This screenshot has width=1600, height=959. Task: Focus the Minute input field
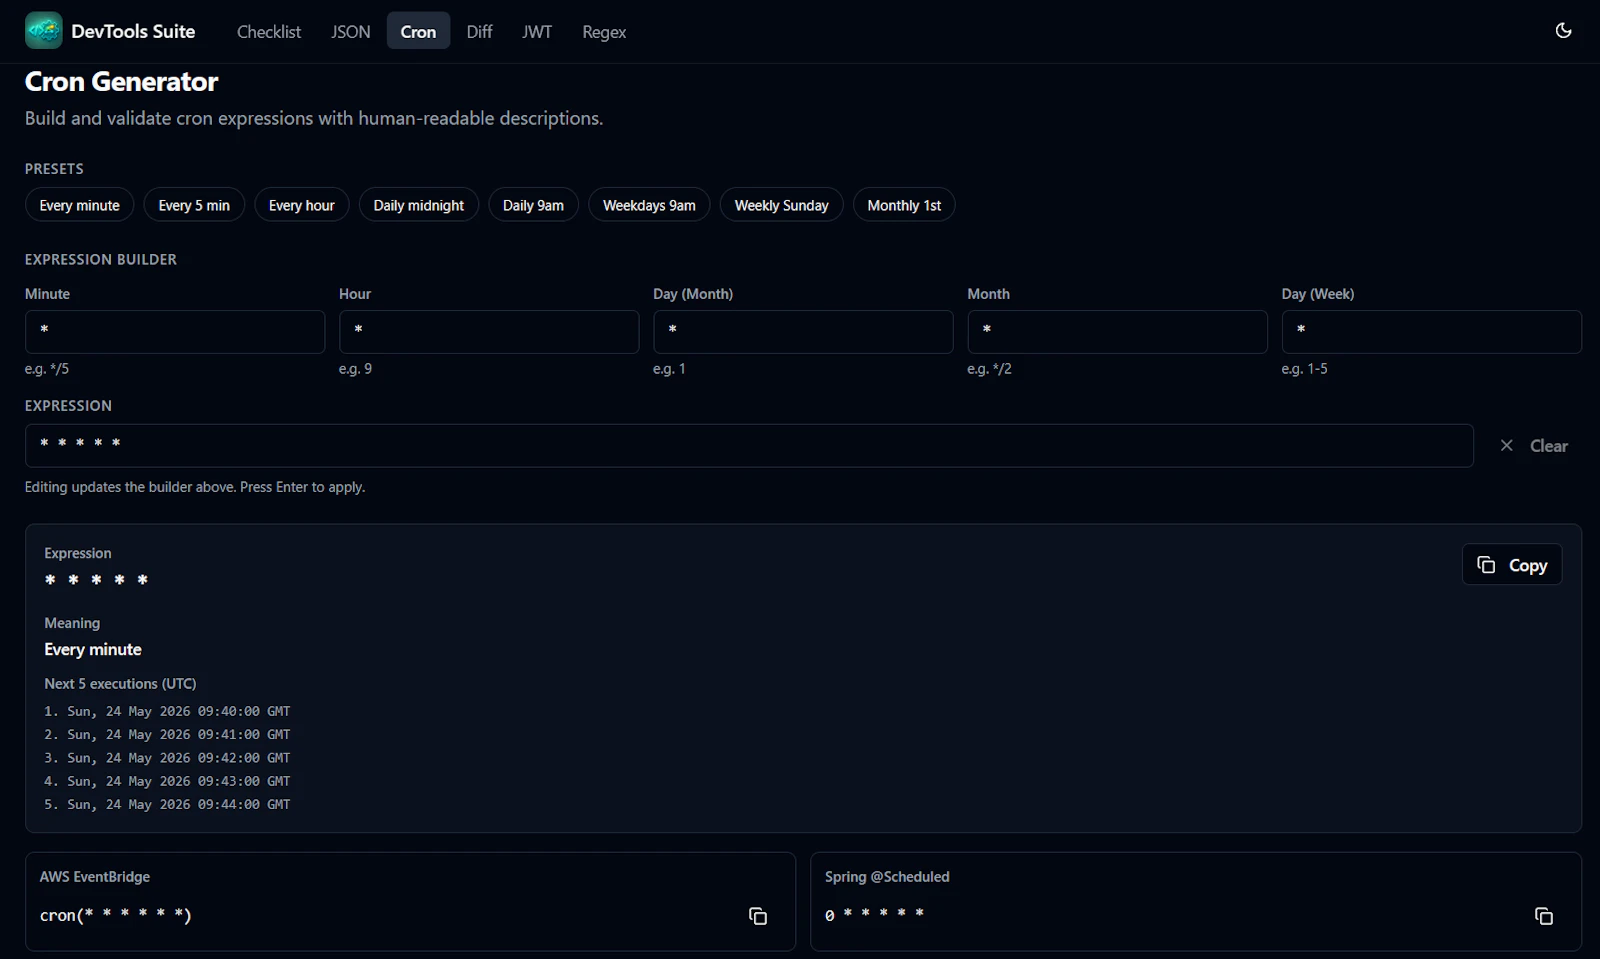coord(175,331)
